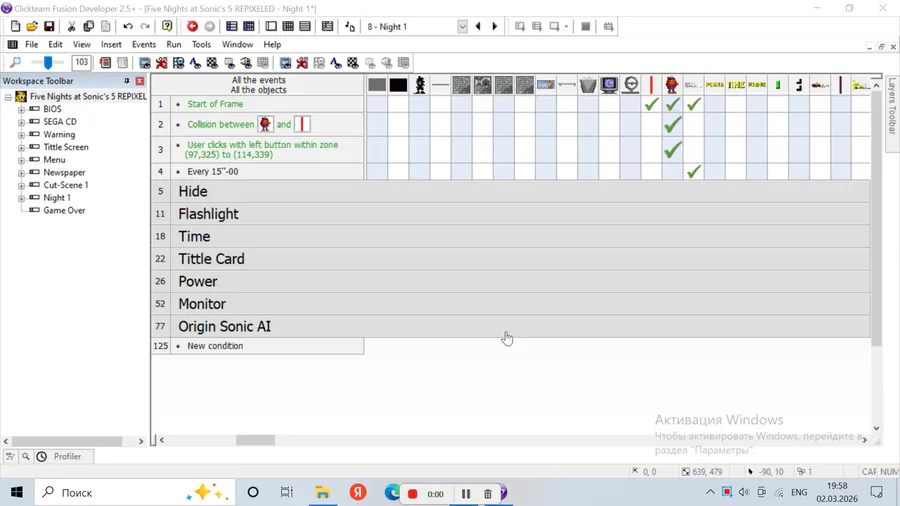Expand the Menu tree node
The height and width of the screenshot is (506, 900).
[21, 159]
